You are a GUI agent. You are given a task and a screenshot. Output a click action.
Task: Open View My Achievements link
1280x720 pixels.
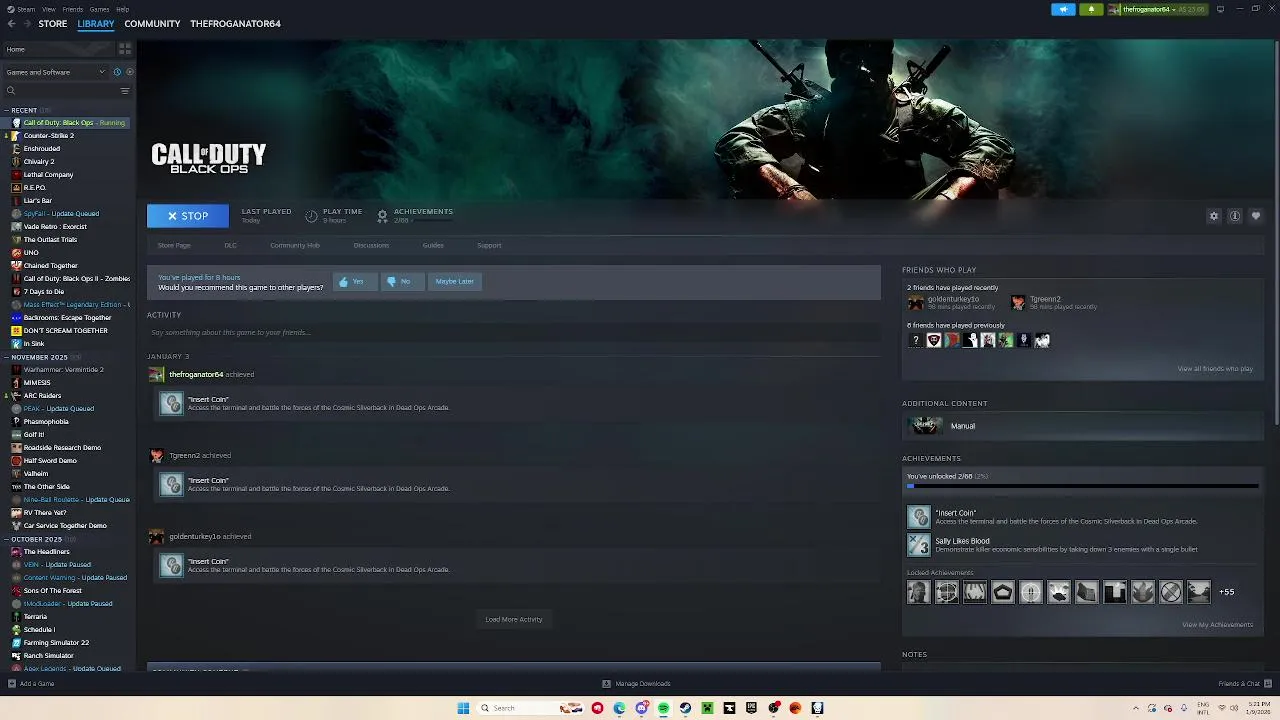[x=1217, y=625]
